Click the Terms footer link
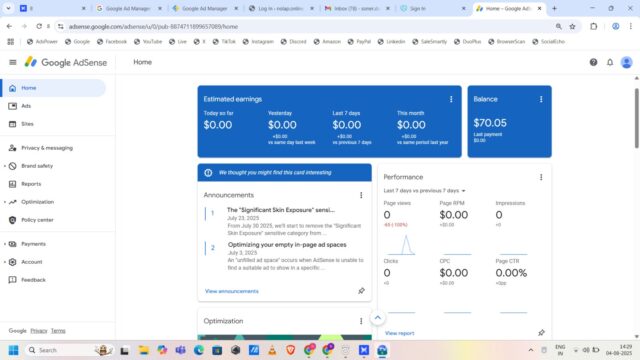This screenshot has height=360, width=640. pos(58,331)
